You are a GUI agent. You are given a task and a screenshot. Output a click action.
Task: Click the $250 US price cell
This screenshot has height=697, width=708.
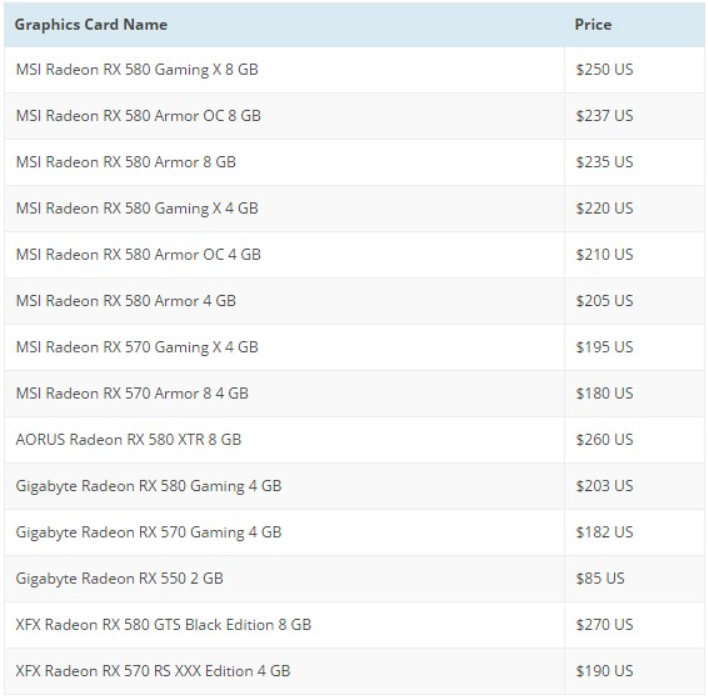[604, 70]
